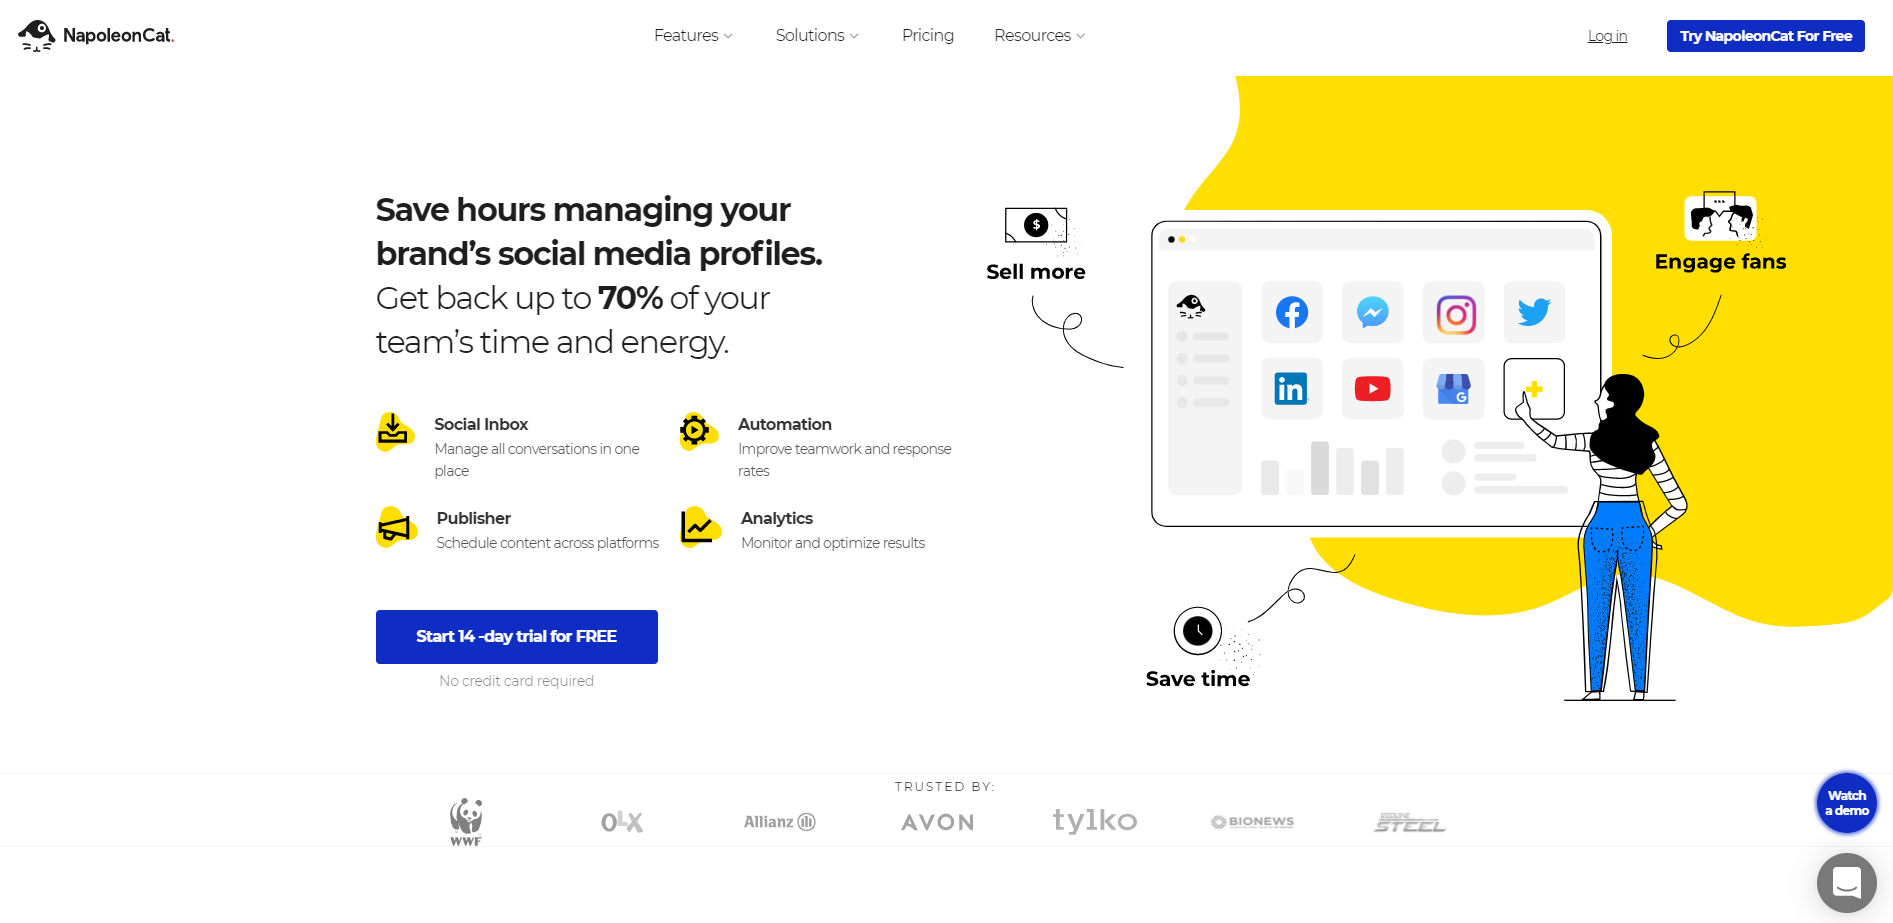Click 'Improve teamwork and response rates' text

(845, 460)
